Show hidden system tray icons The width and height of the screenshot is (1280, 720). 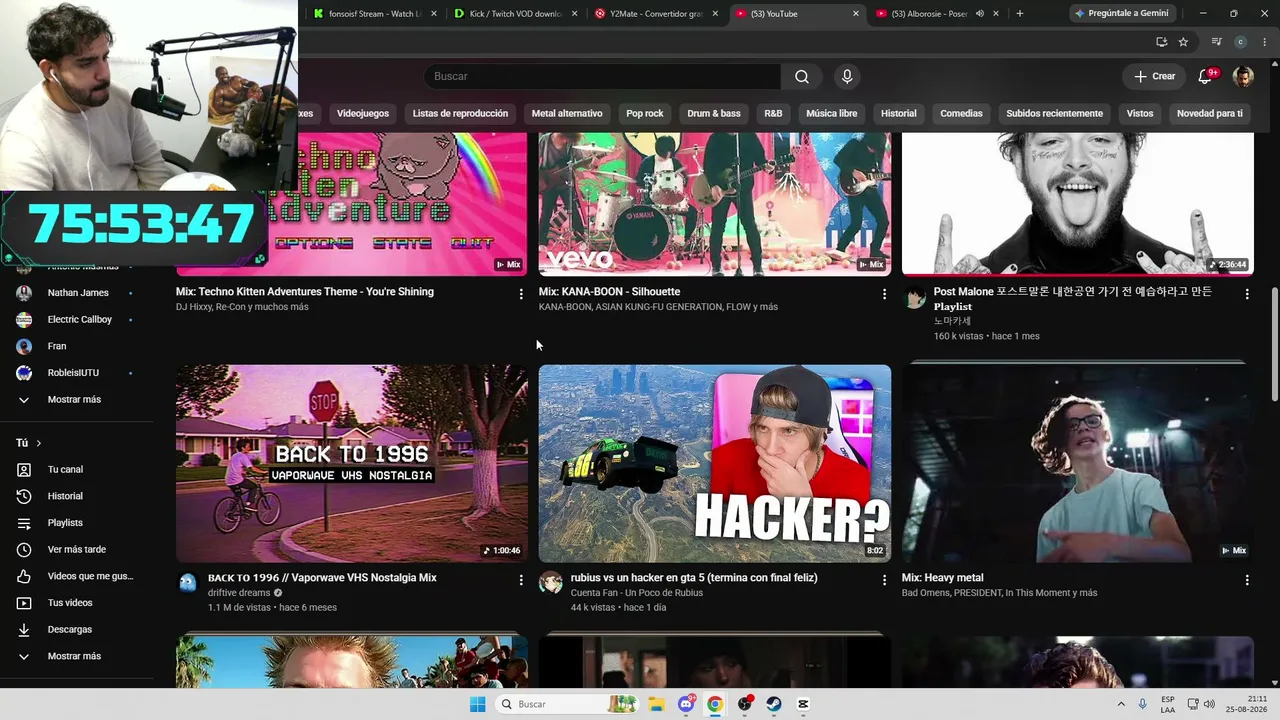(1120, 704)
